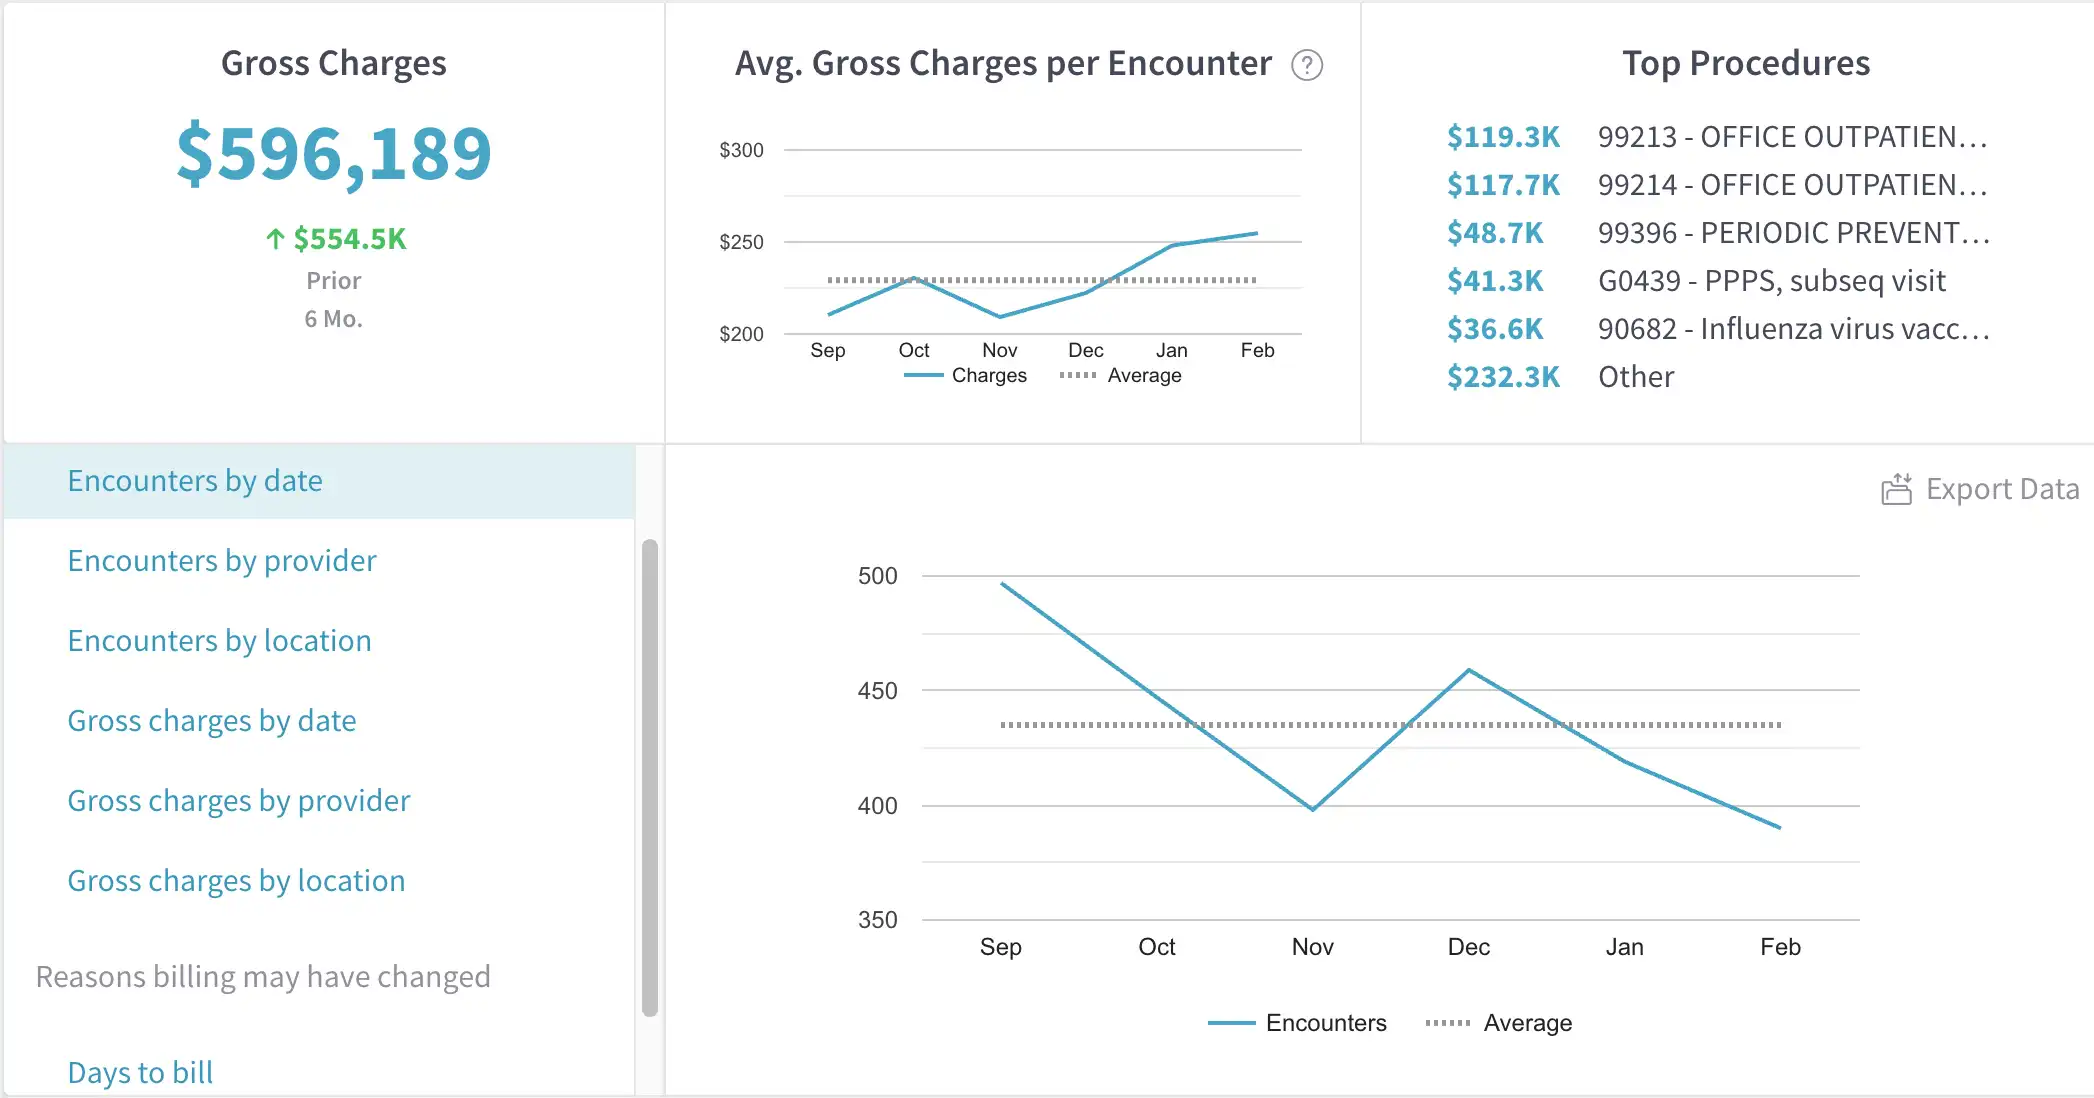The width and height of the screenshot is (2094, 1098).
Task: Click the sidebar vertical scrollbar thumb
Action: [650, 777]
